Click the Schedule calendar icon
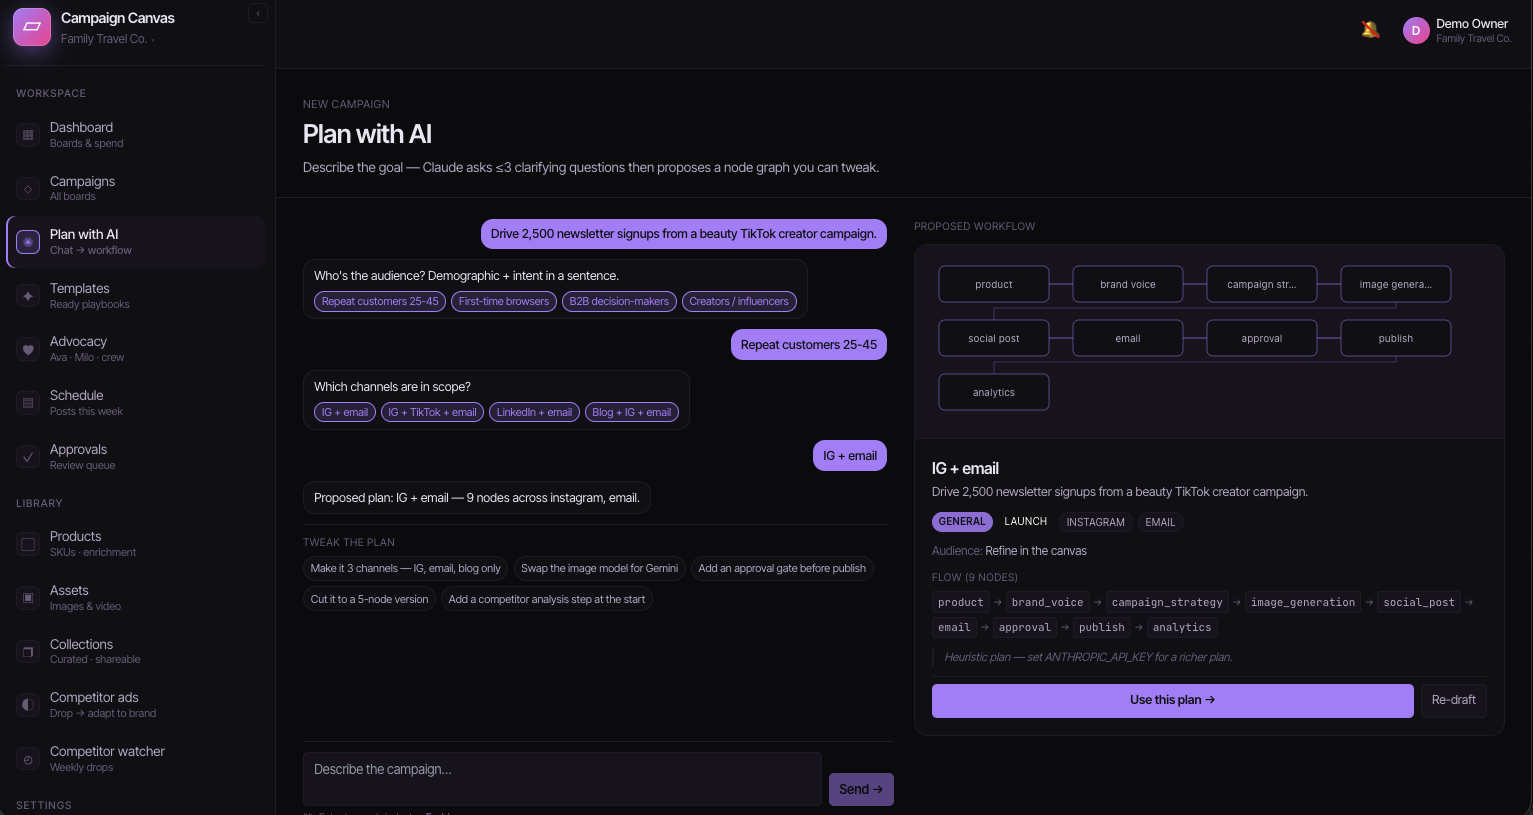The image size is (1533, 815). click(28, 403)
